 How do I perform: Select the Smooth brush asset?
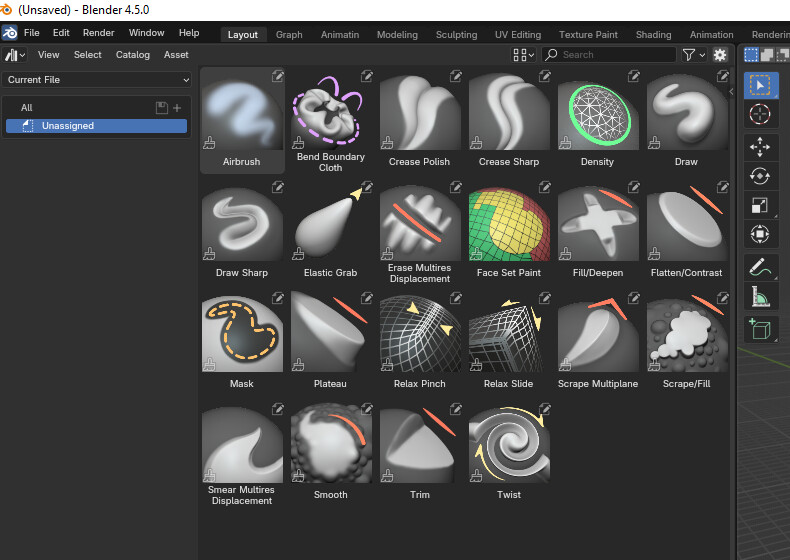point(331,453)
